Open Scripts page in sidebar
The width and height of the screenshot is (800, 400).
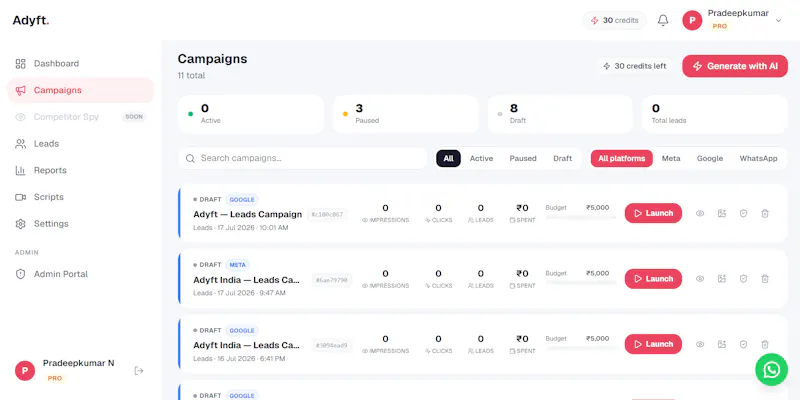pyautogui.click(x=81, y=197)
